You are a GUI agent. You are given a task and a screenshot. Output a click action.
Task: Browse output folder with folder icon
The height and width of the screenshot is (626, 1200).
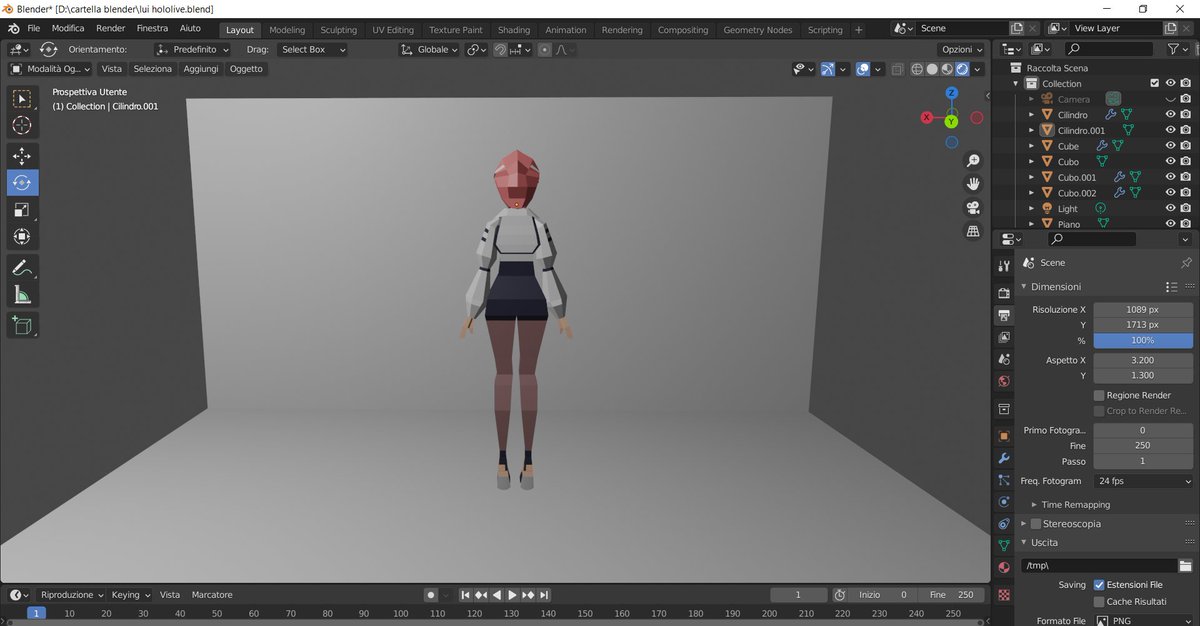point(1185,566)
